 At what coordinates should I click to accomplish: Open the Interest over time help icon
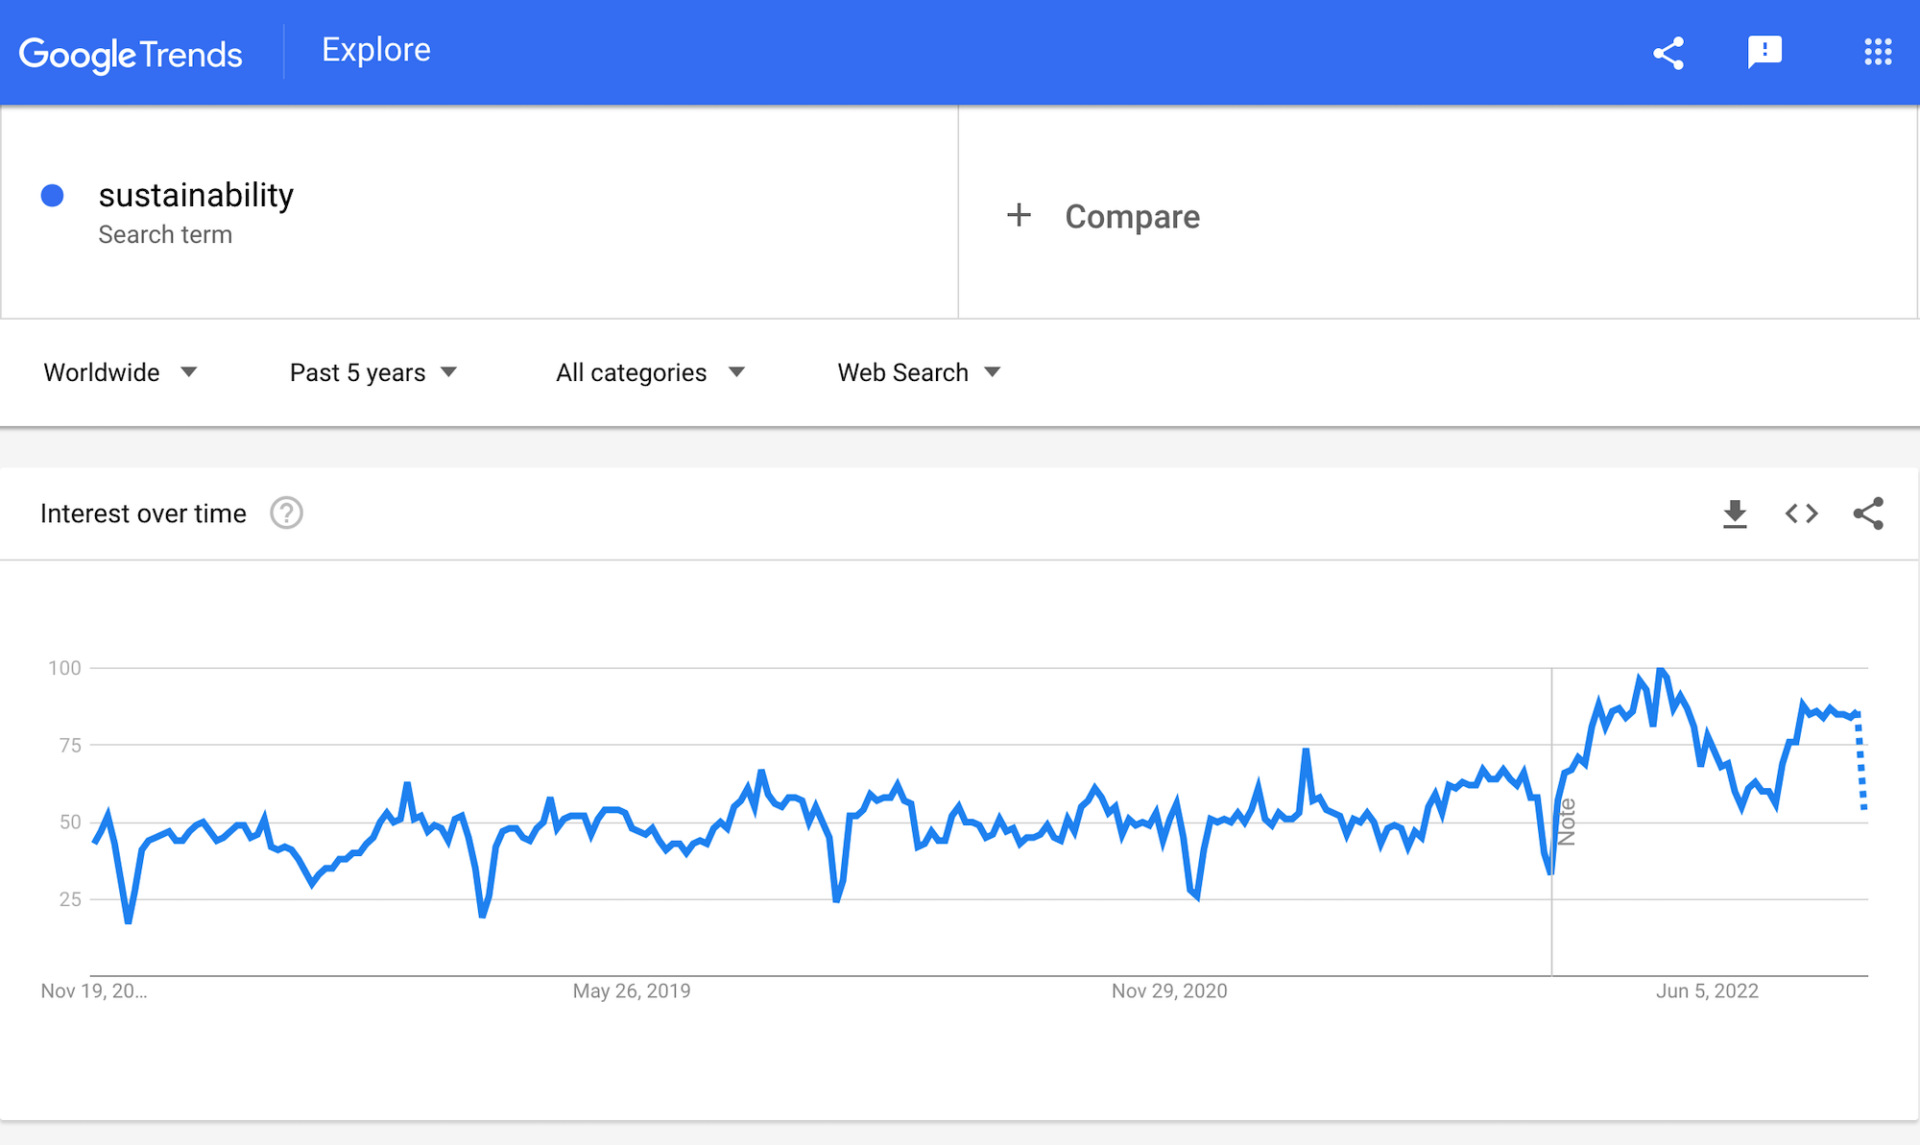tap(286, 513)
